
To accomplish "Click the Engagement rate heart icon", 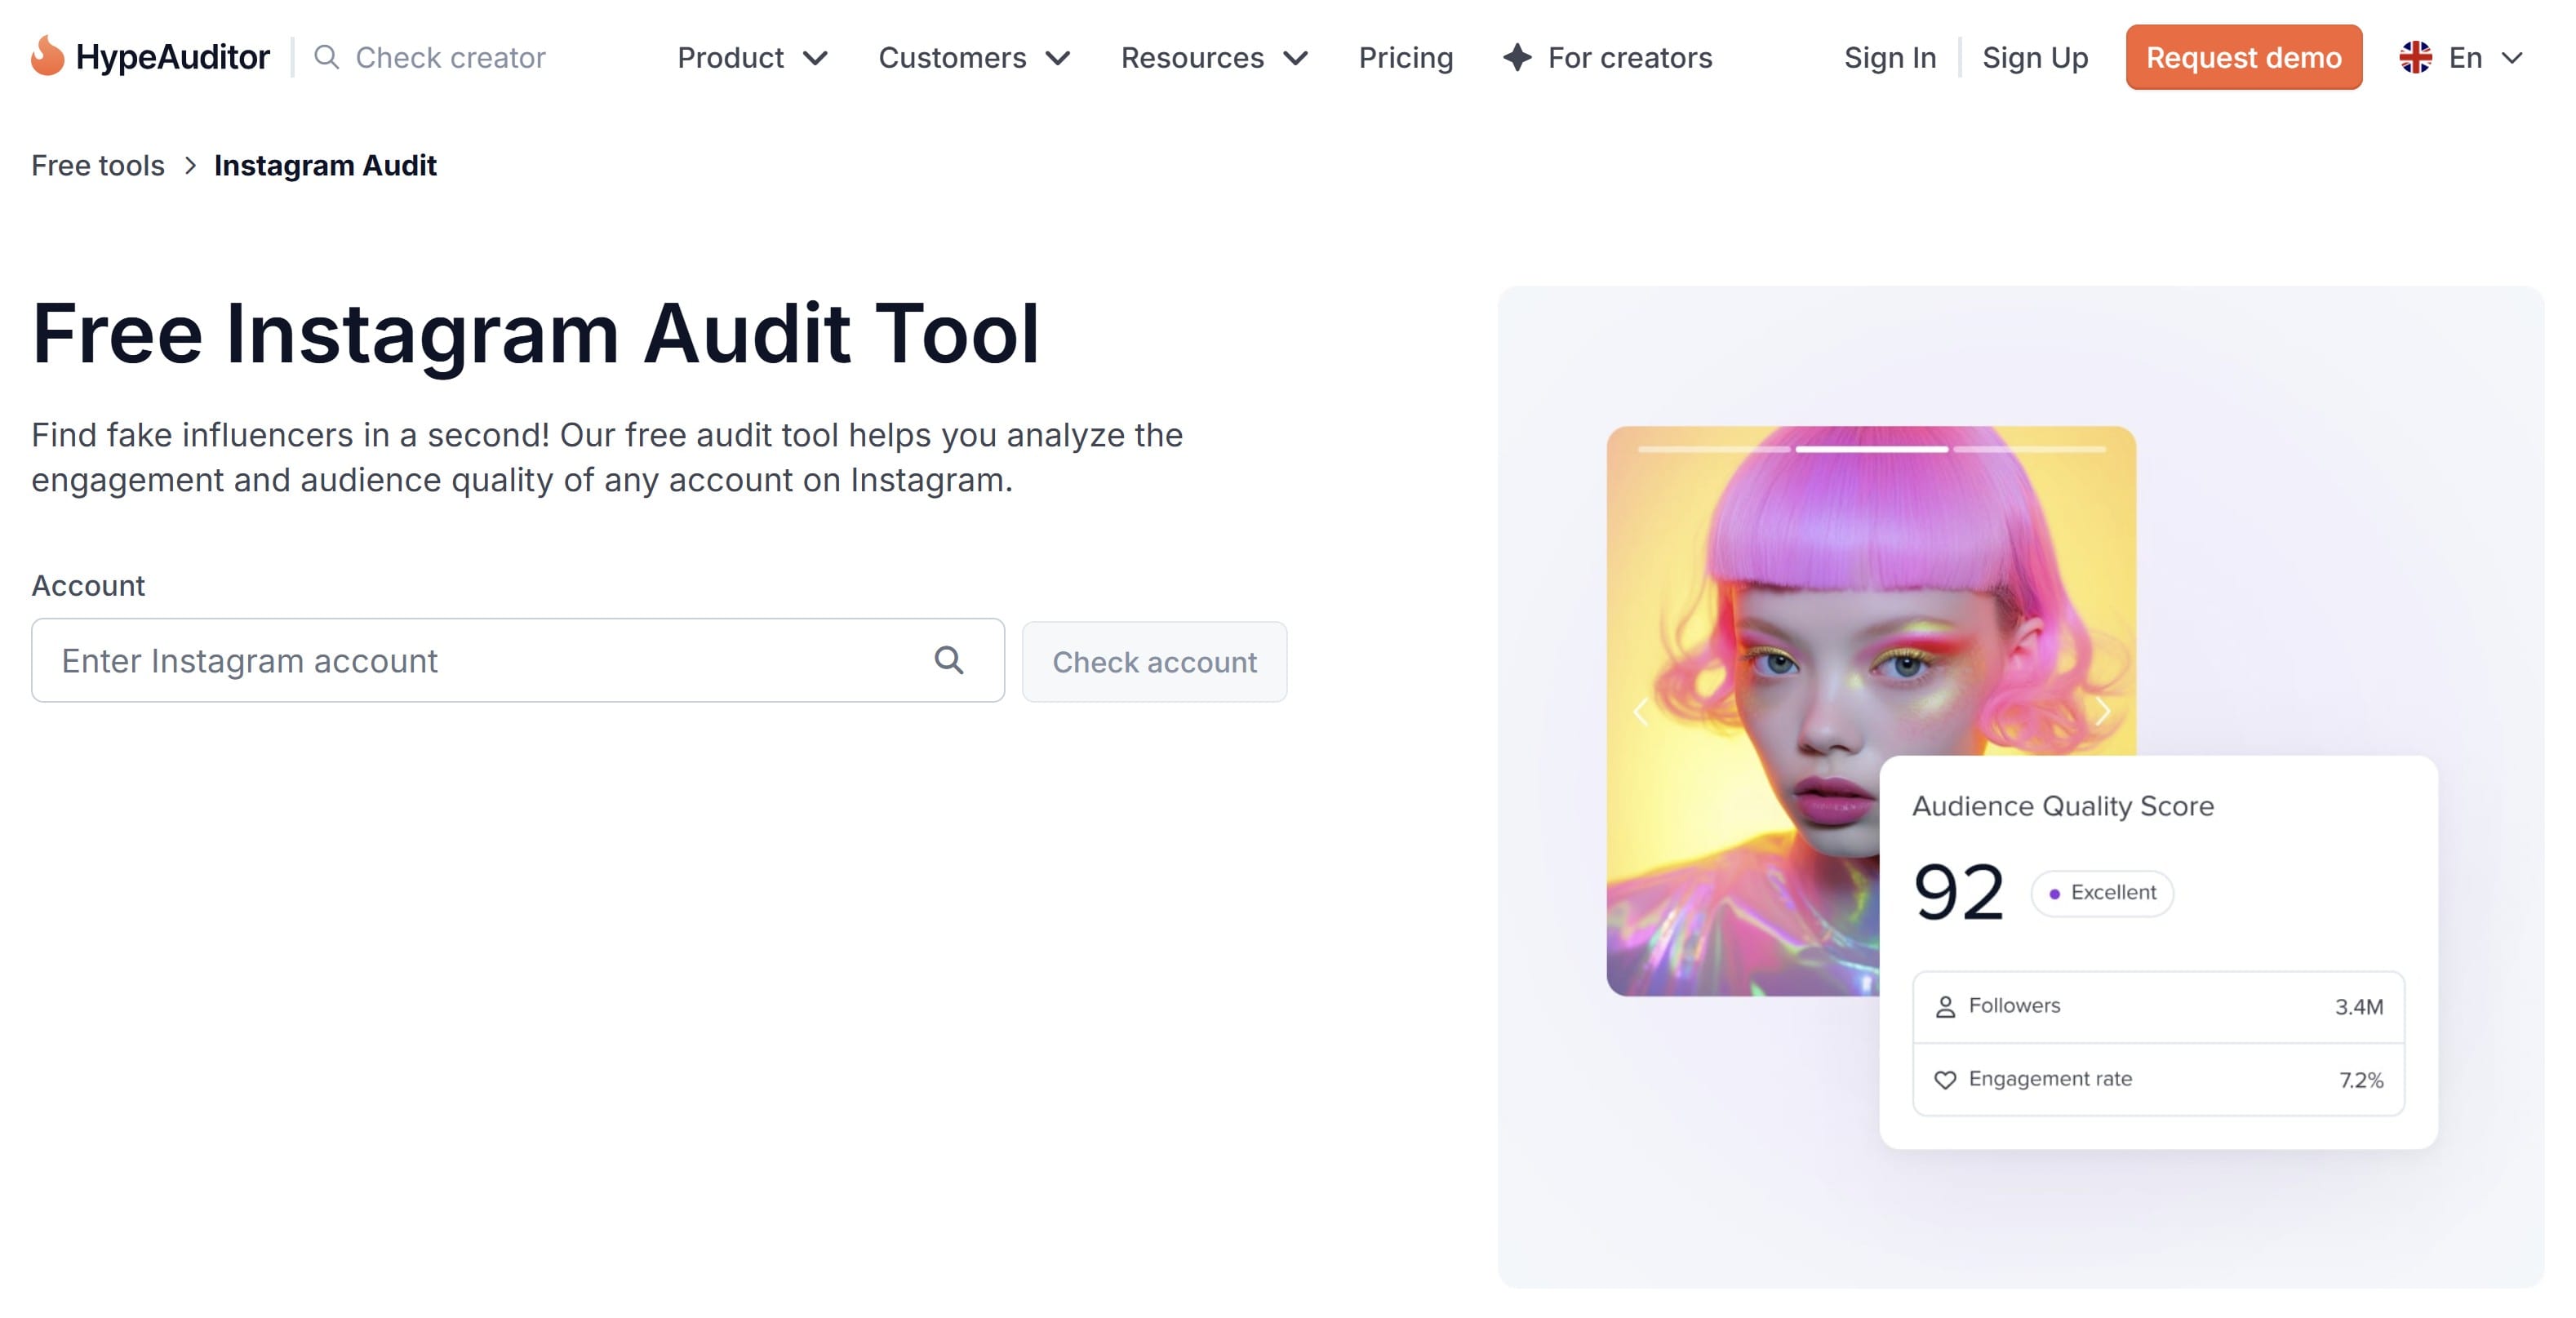I will tap(1945, 1080).
